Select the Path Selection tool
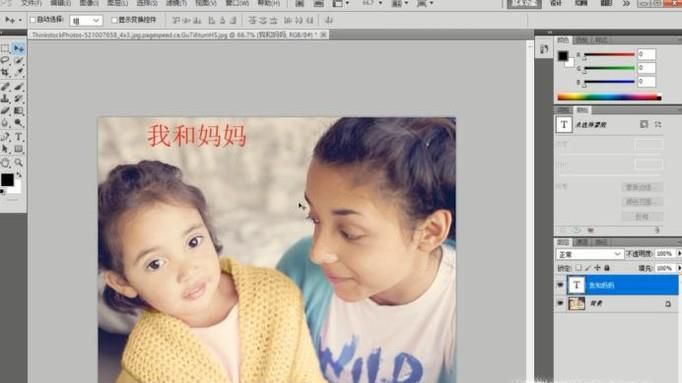Viewport: 682px width, 383px height. pos(5,149)
